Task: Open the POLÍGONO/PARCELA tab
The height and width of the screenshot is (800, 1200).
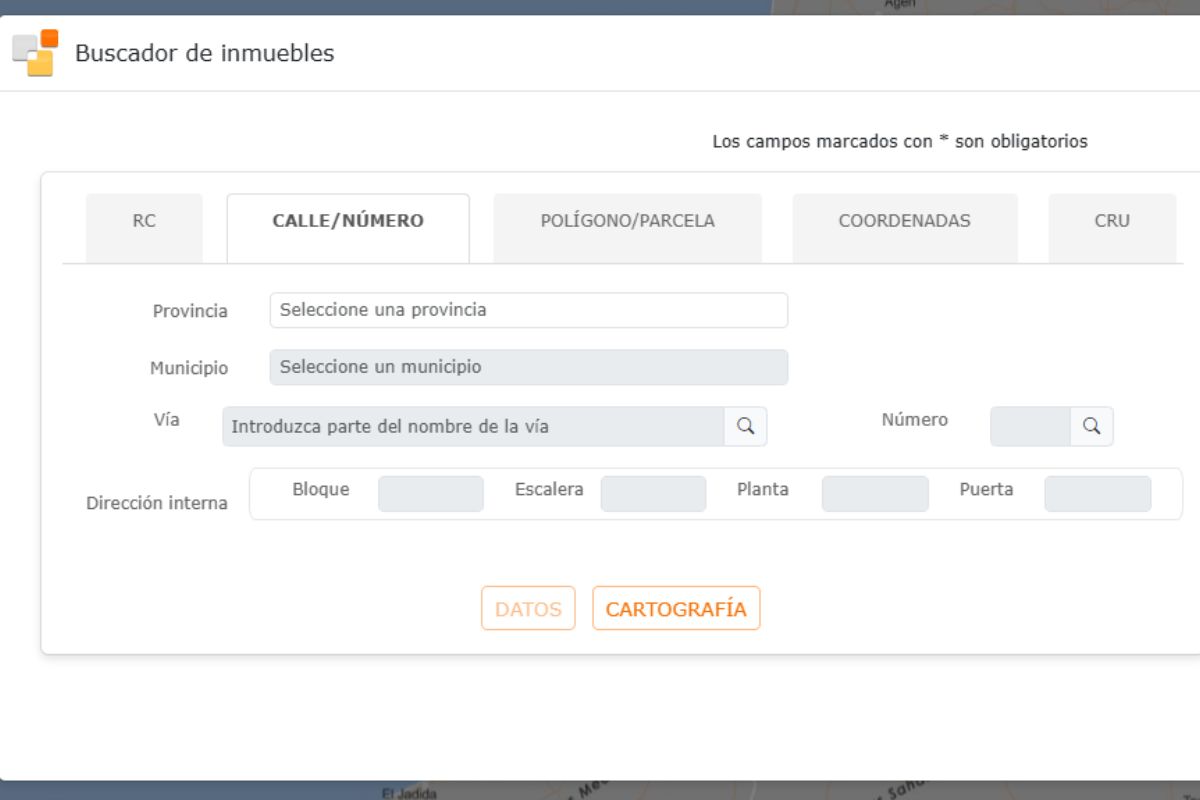Action: (627, 228)
